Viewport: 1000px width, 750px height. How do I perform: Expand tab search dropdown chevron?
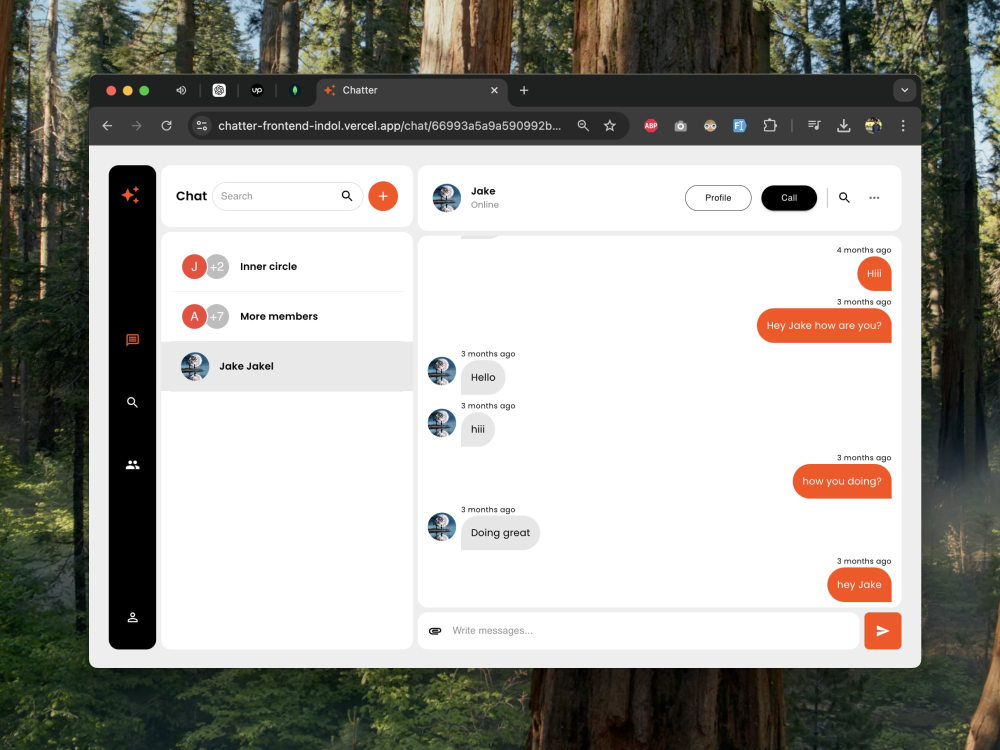pyautogui.click(x=904, y=91)
